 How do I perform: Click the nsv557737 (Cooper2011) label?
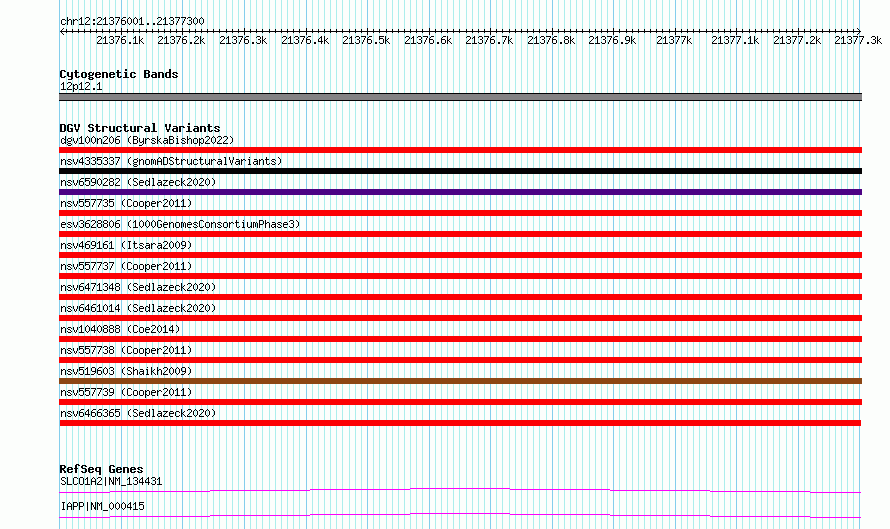[x=126, y=266]
